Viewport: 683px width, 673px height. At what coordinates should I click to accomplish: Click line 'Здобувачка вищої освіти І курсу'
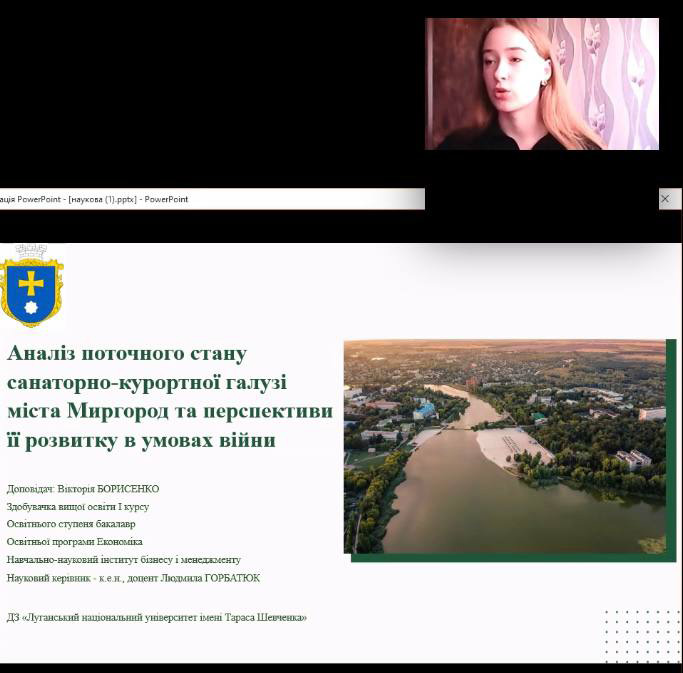(x=78, y=507)
